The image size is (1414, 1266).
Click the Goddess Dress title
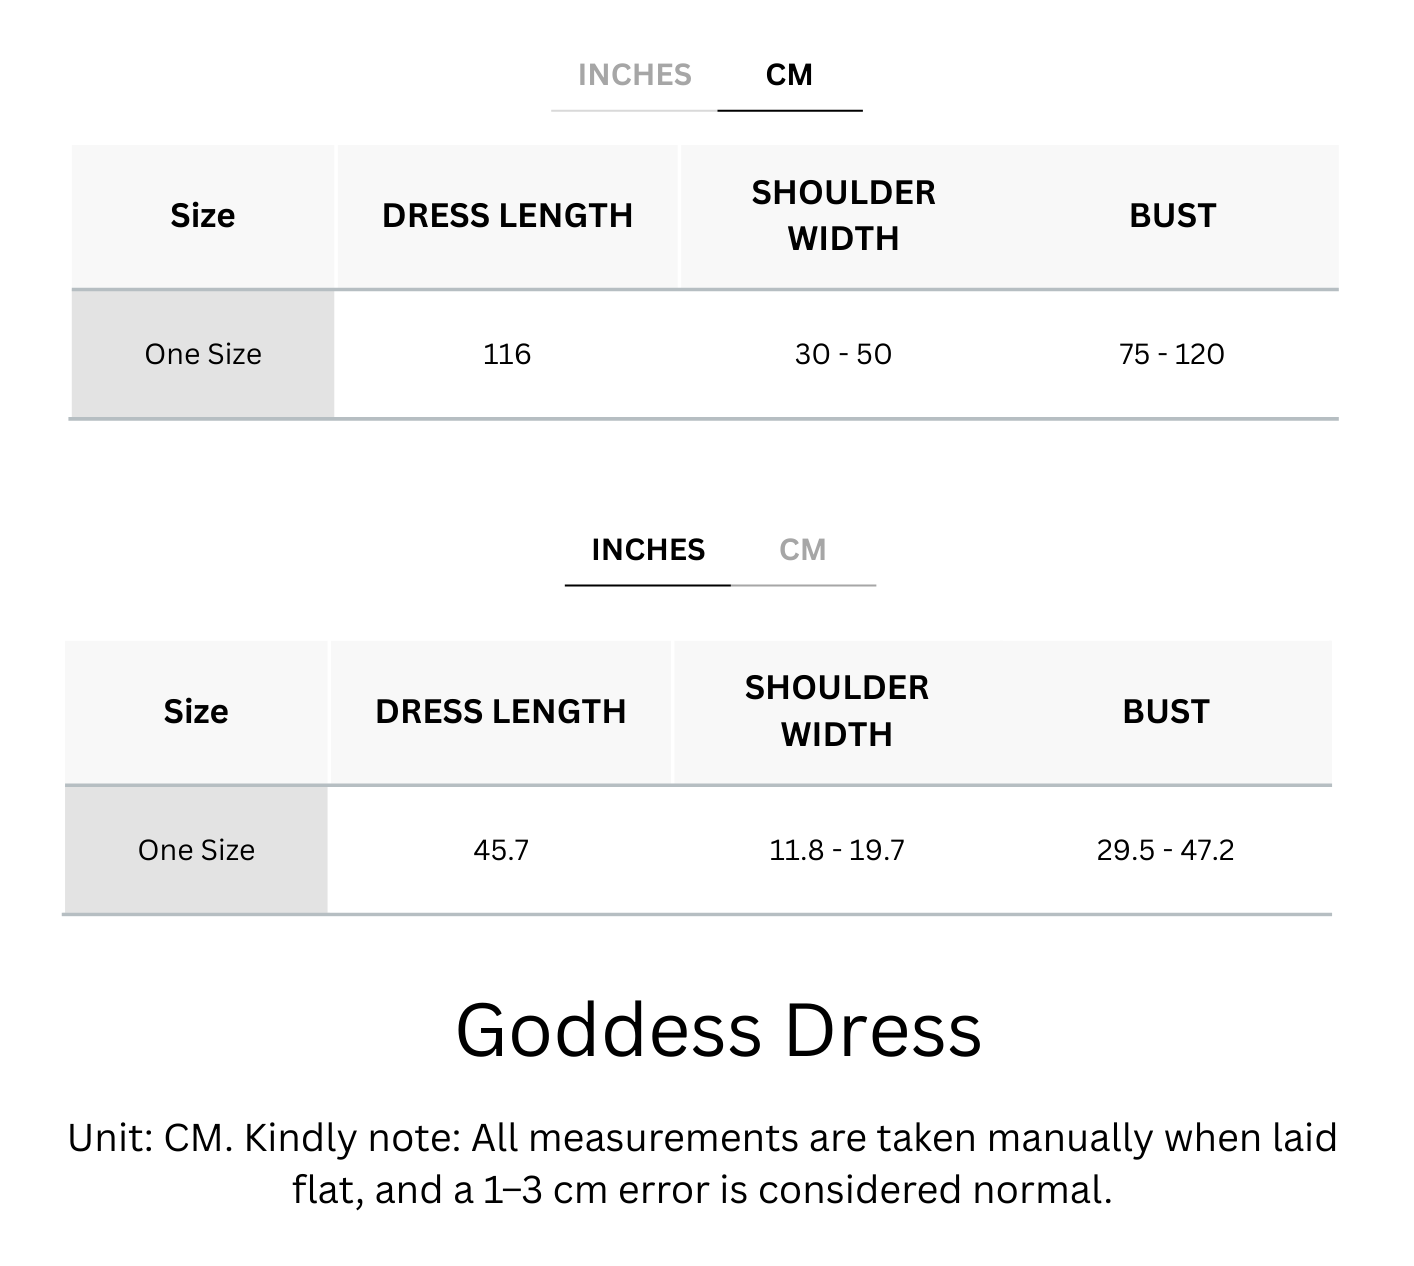[x=718, y=1030]
